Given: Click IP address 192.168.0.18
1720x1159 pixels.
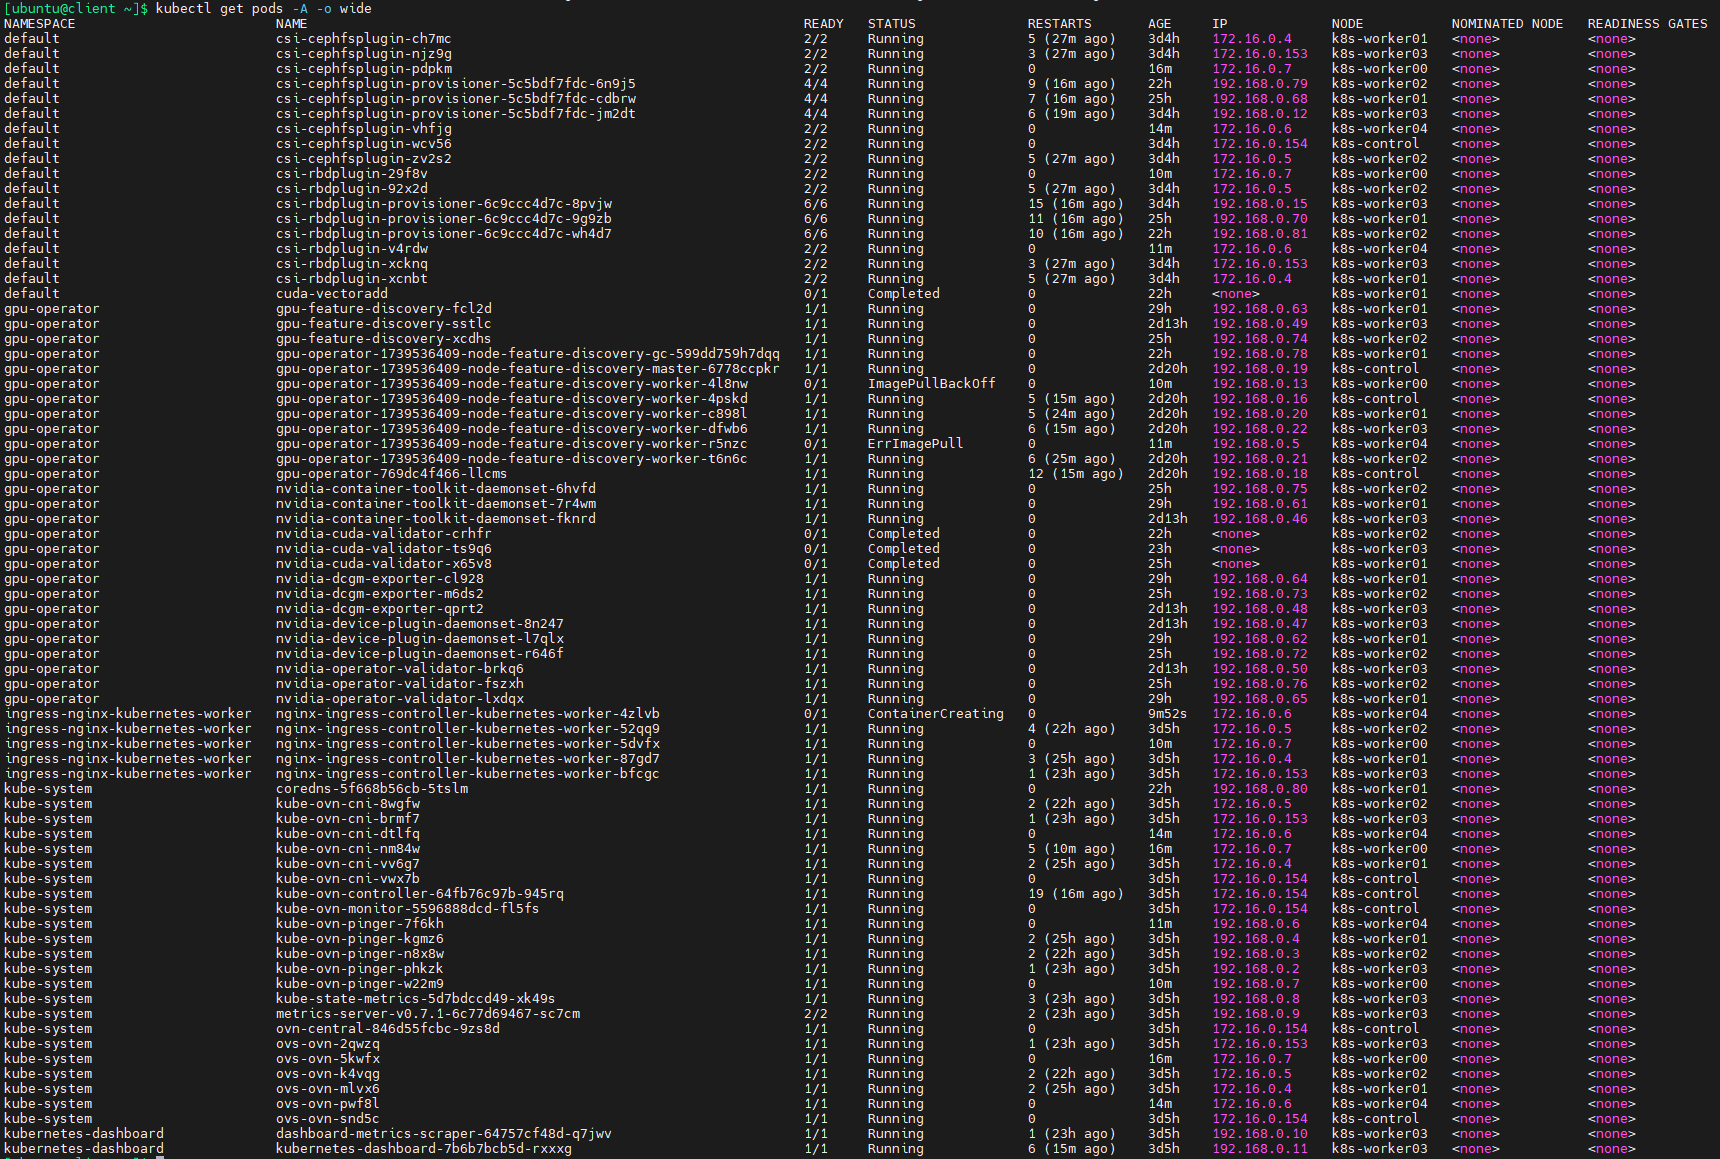Looking at the screenshot, I should pos(1259,473).
